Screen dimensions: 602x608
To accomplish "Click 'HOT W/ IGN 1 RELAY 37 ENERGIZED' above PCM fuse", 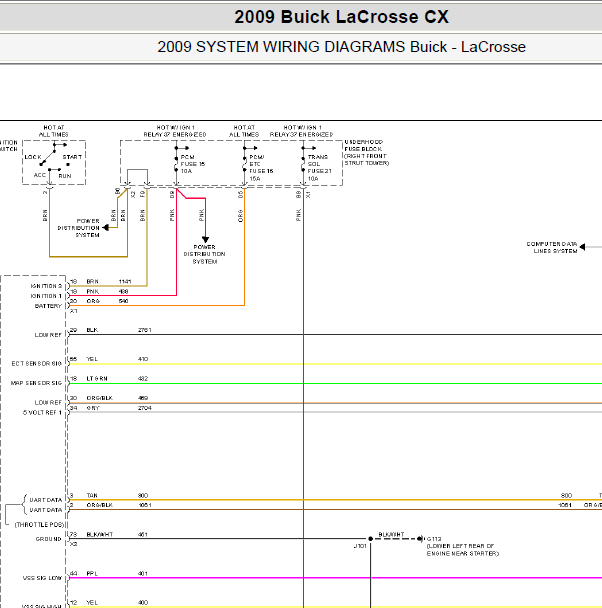I will pyautogui.click(x=175, y=131).
